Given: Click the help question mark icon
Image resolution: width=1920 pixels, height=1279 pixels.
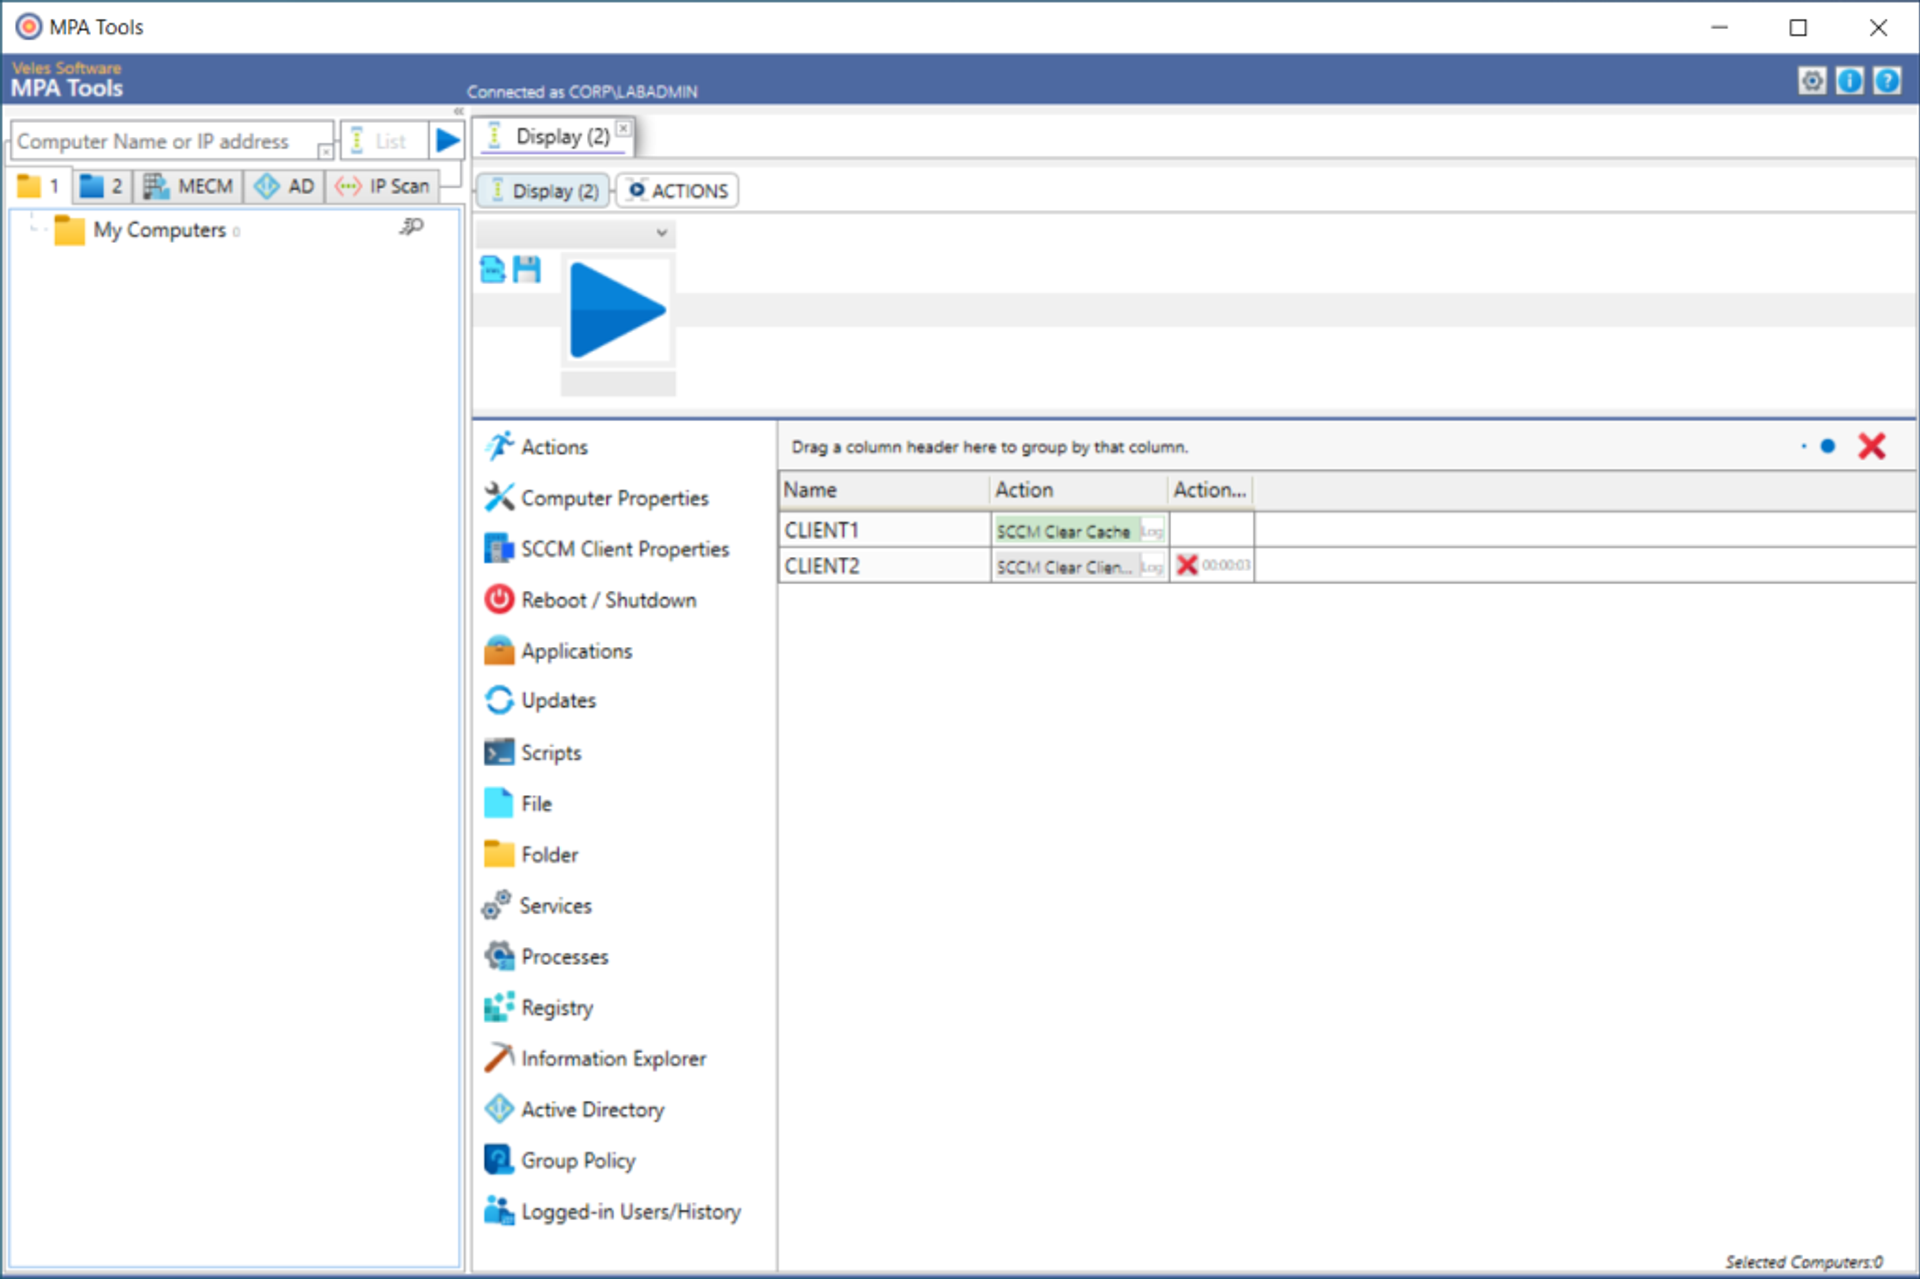Looking at the screenshot, I should point(1887,81).
